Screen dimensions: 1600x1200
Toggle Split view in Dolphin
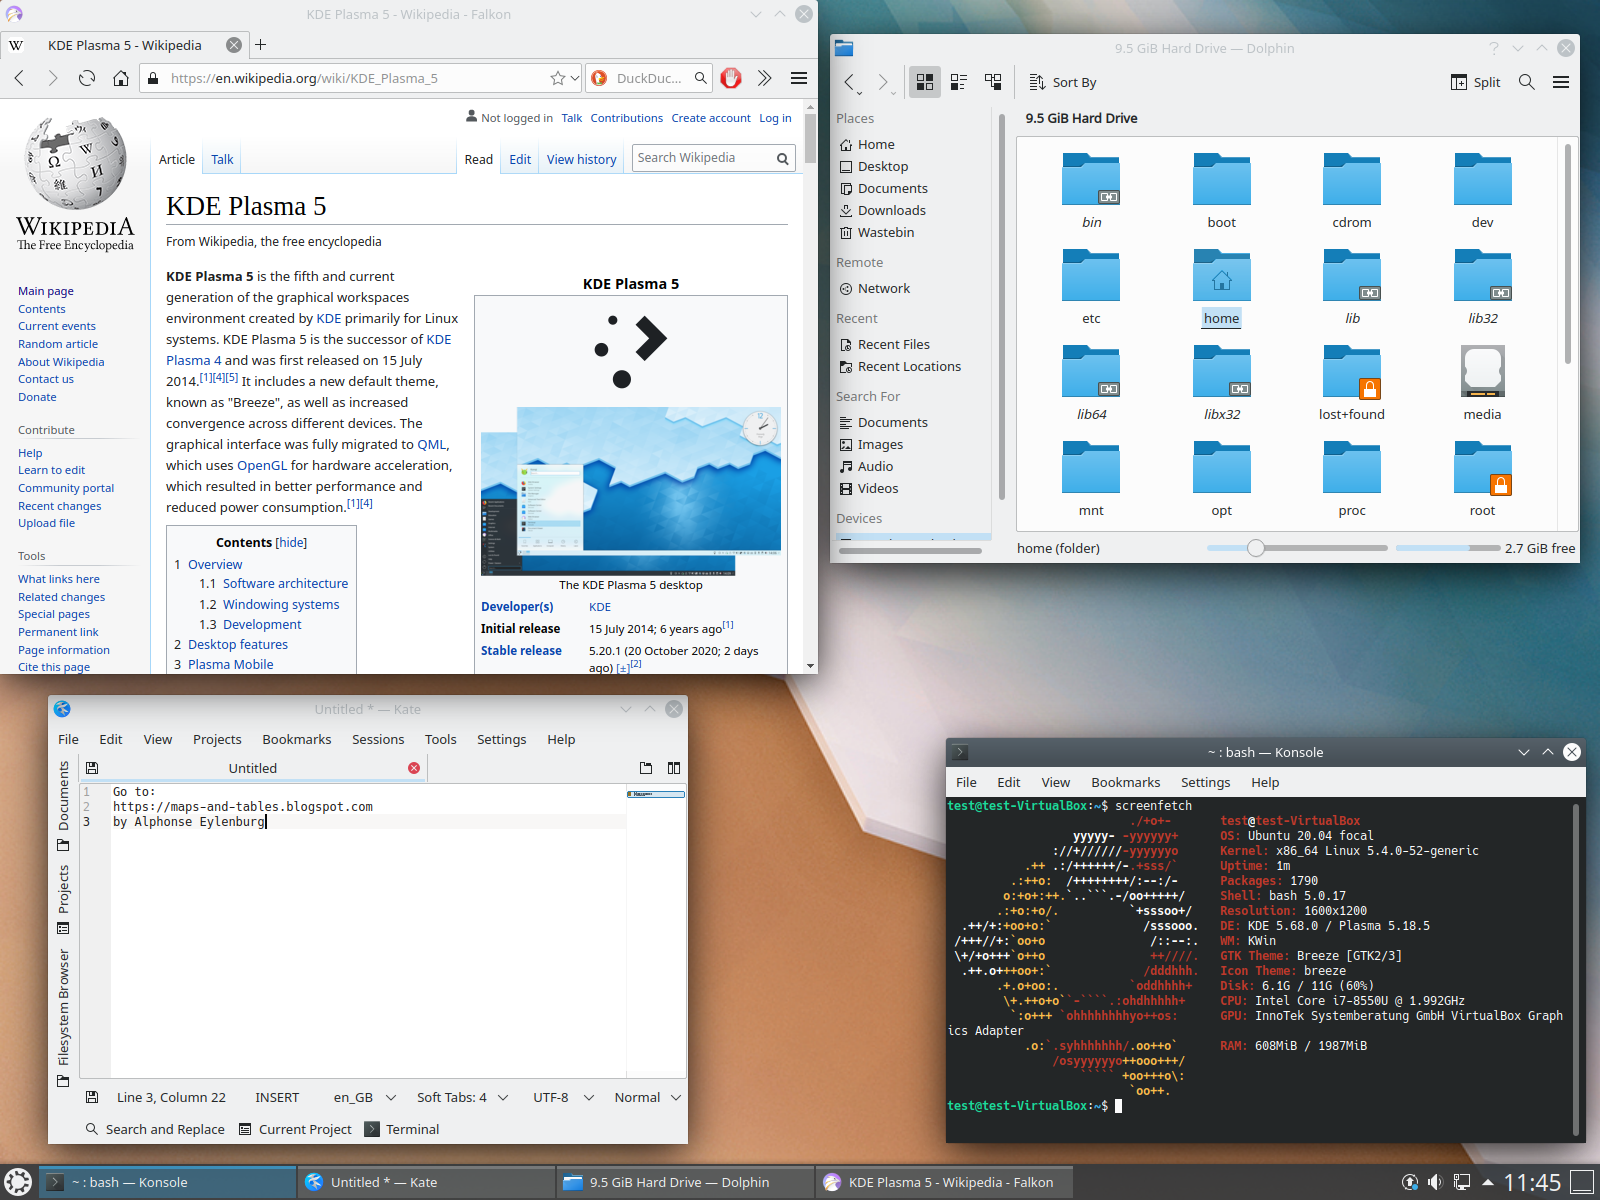[1475, 82]
